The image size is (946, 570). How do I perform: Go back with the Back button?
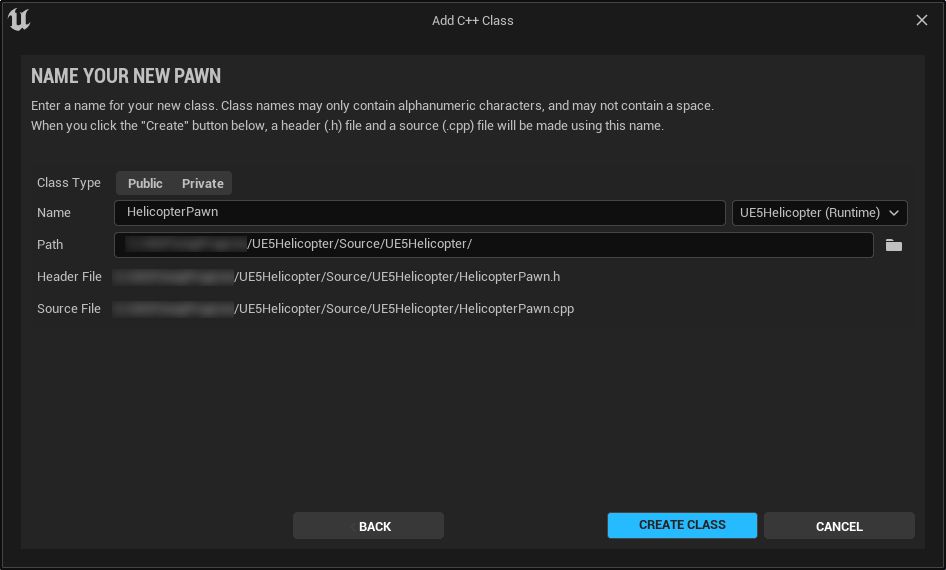[368, 526]
